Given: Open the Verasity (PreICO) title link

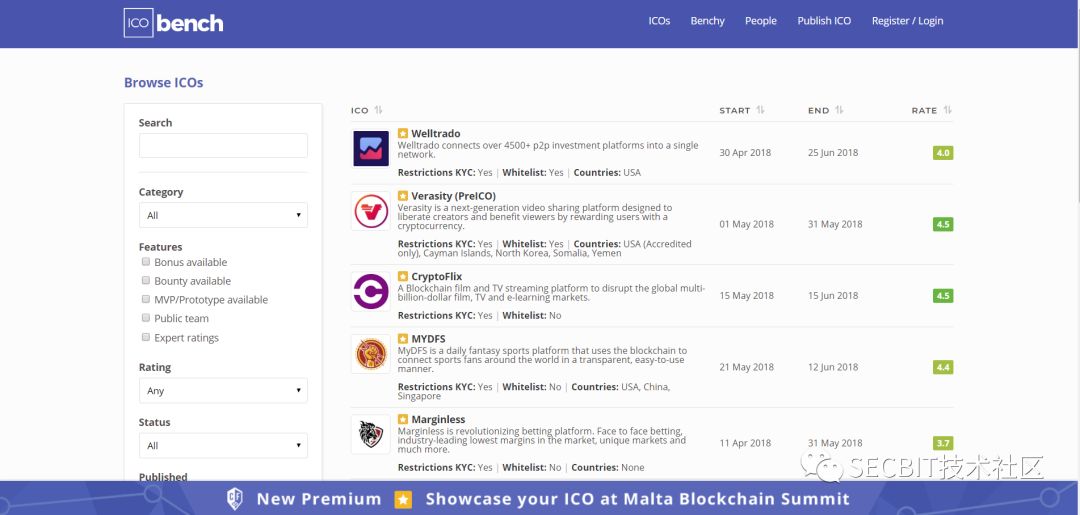Looking at the screenshot, I should [453, 196].
